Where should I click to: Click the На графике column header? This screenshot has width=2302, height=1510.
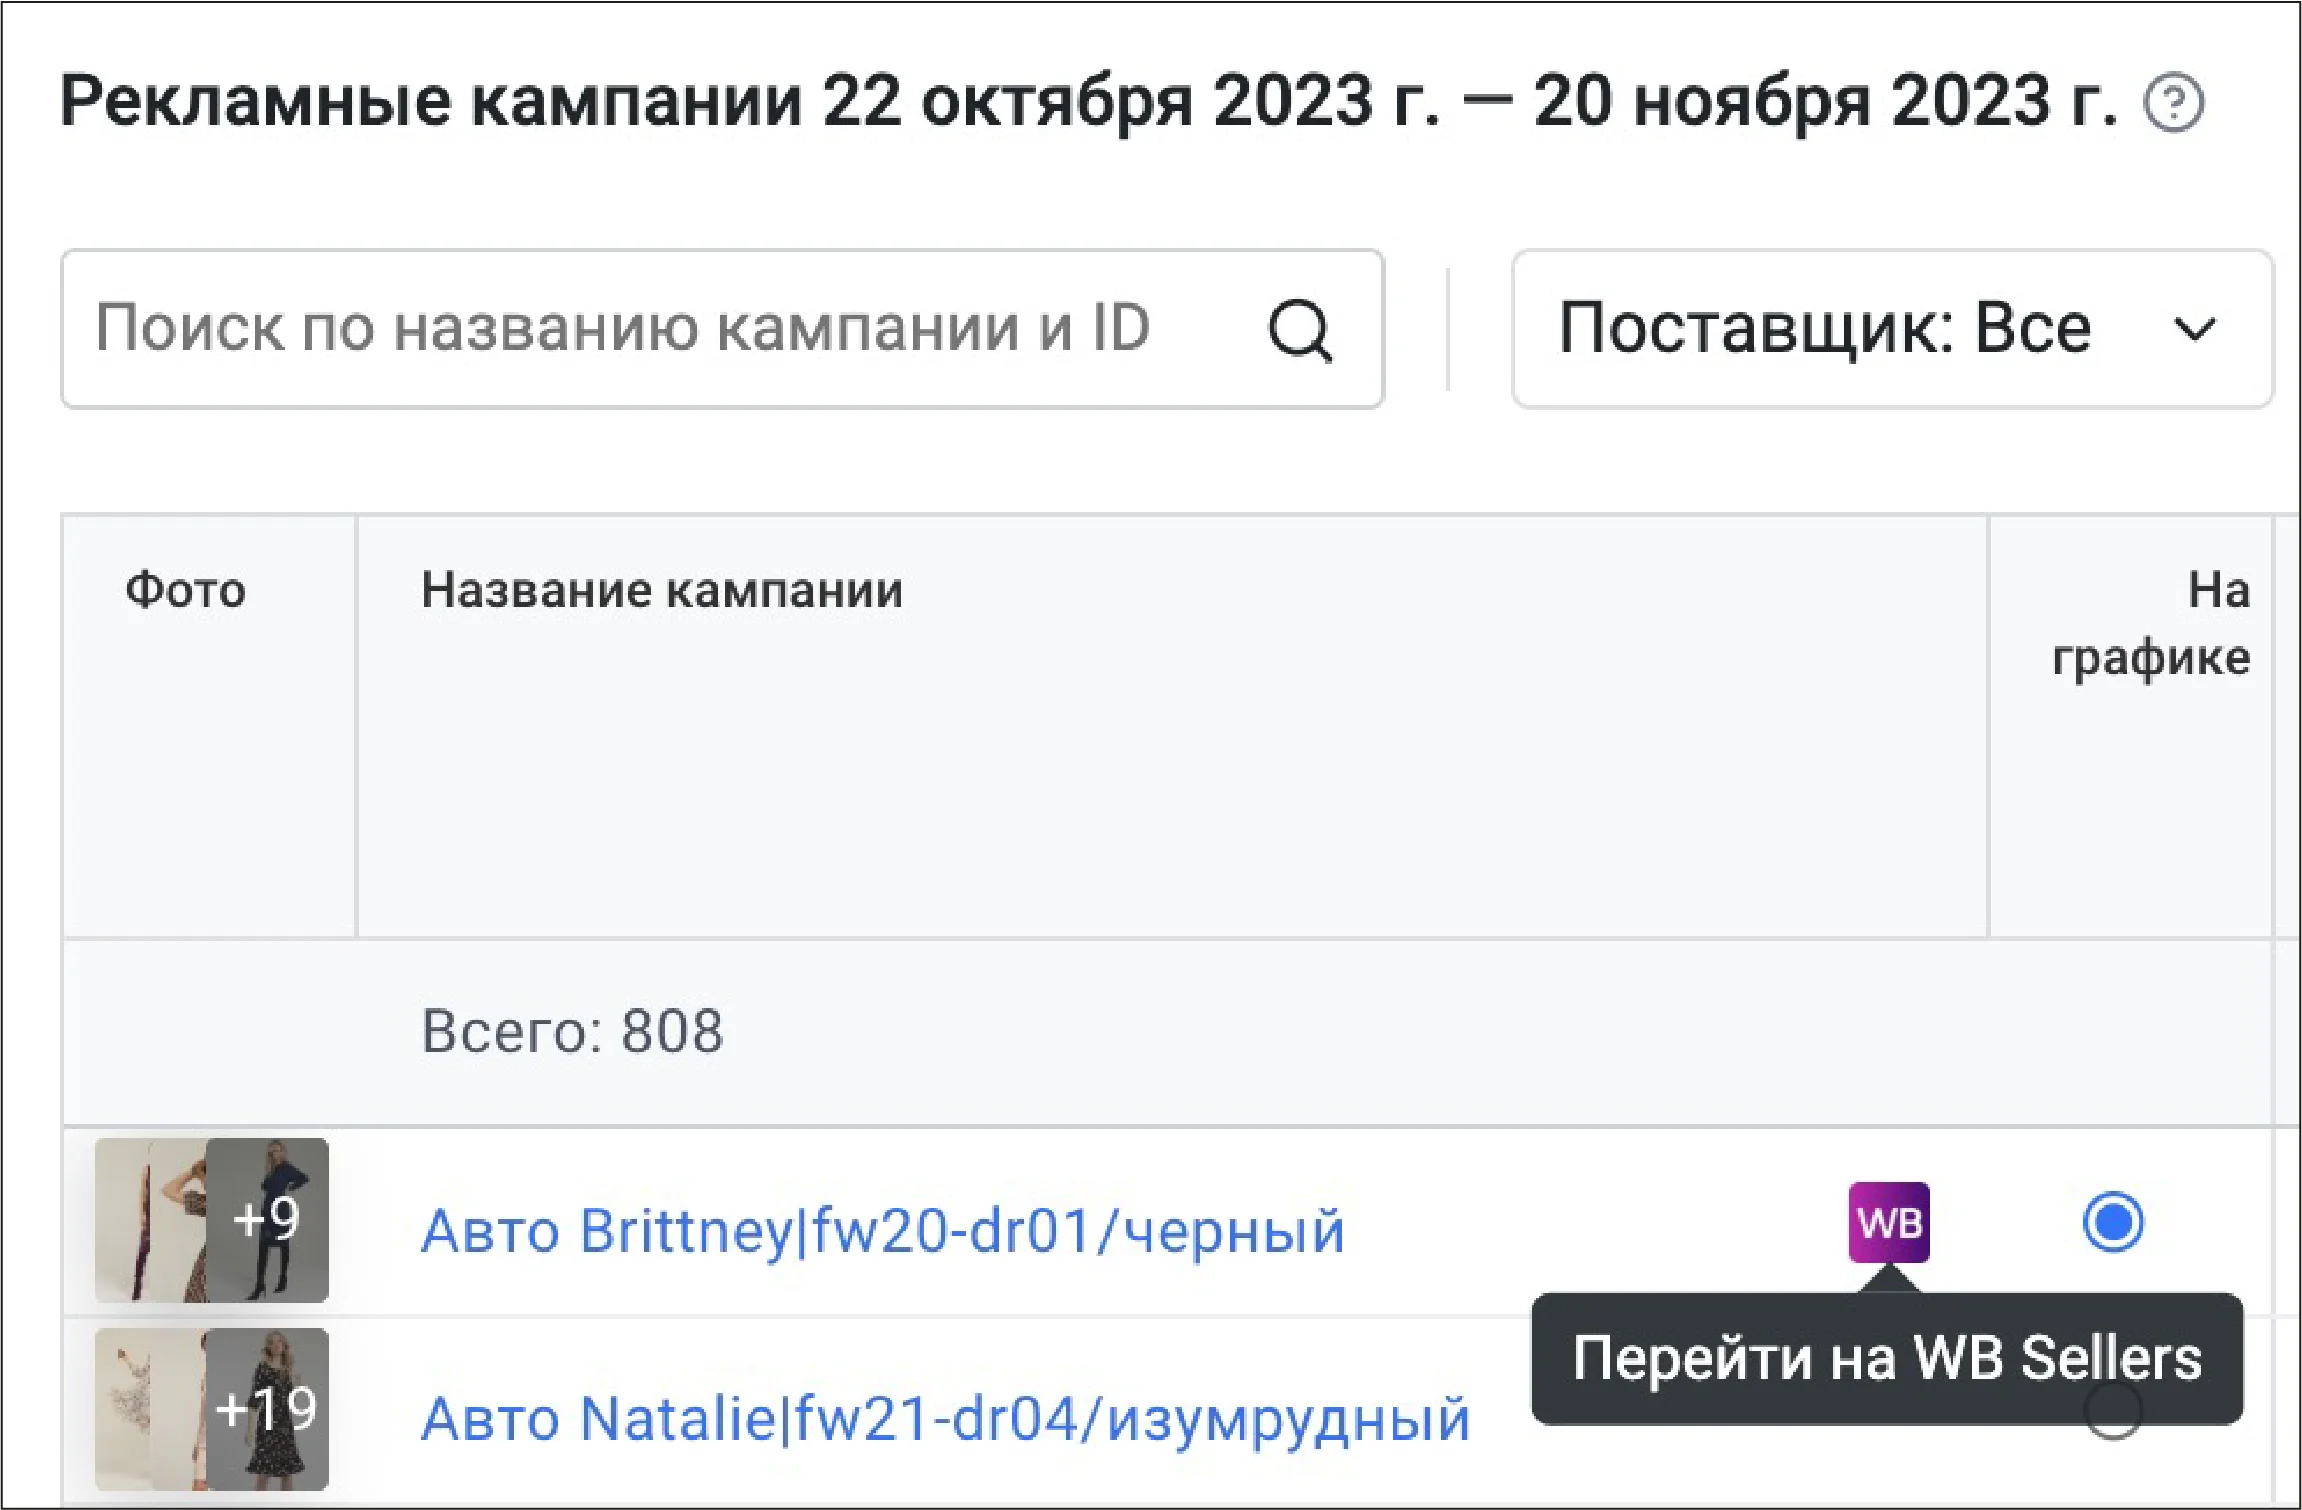(x=2150, y=623)
